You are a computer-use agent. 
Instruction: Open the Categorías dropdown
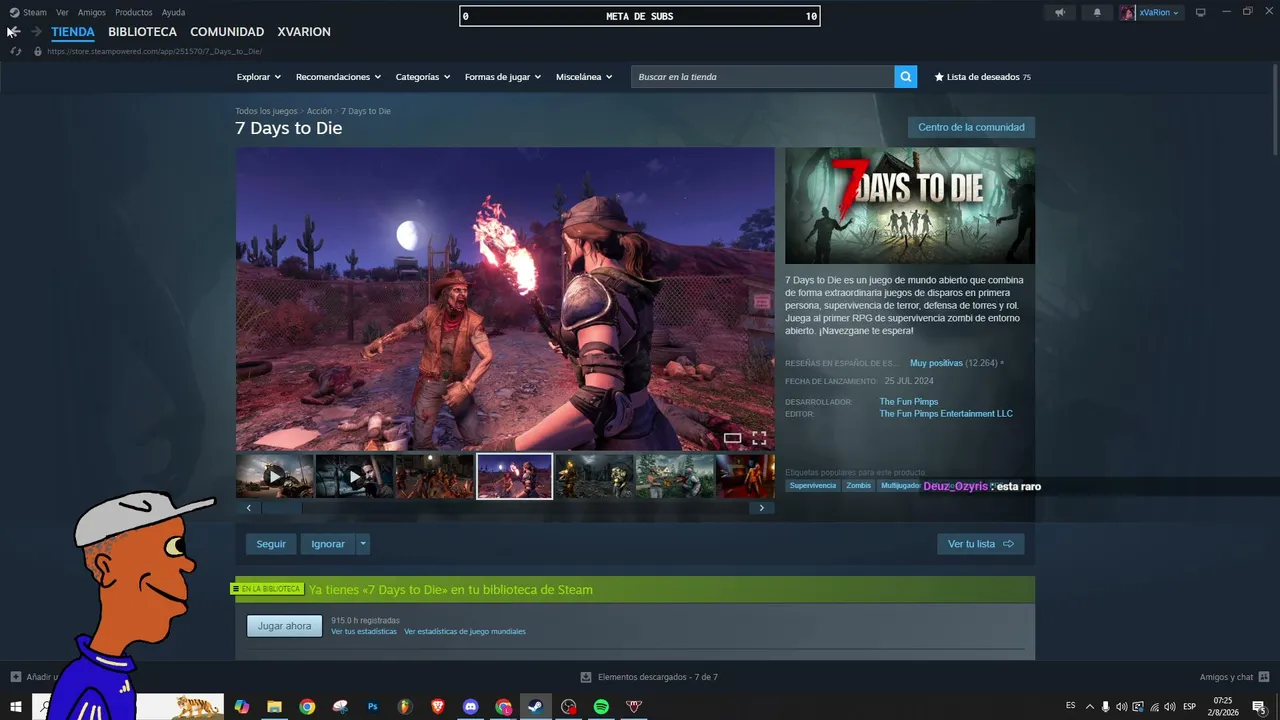[x=423, y=77]
